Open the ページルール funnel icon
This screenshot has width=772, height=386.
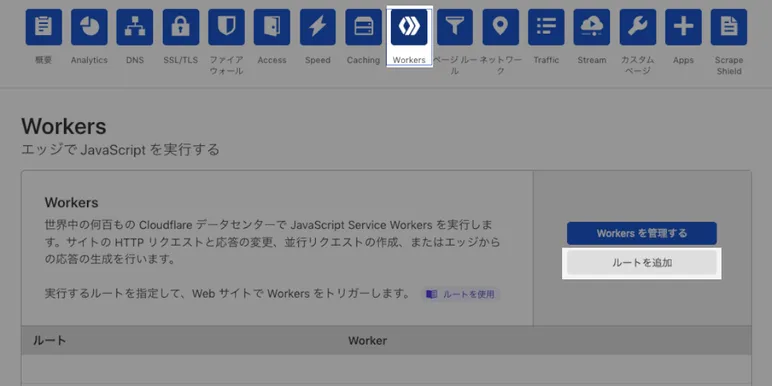[x=455, y=27]
